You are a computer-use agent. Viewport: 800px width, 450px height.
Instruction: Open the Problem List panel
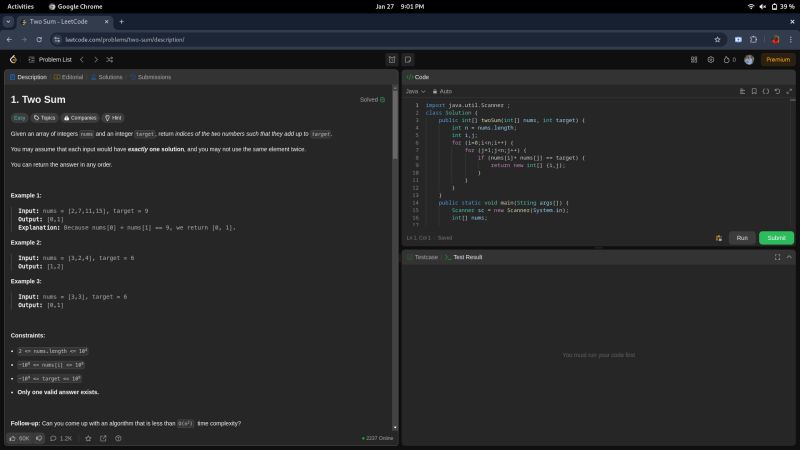pyautogui.click(x=50, y=60)
